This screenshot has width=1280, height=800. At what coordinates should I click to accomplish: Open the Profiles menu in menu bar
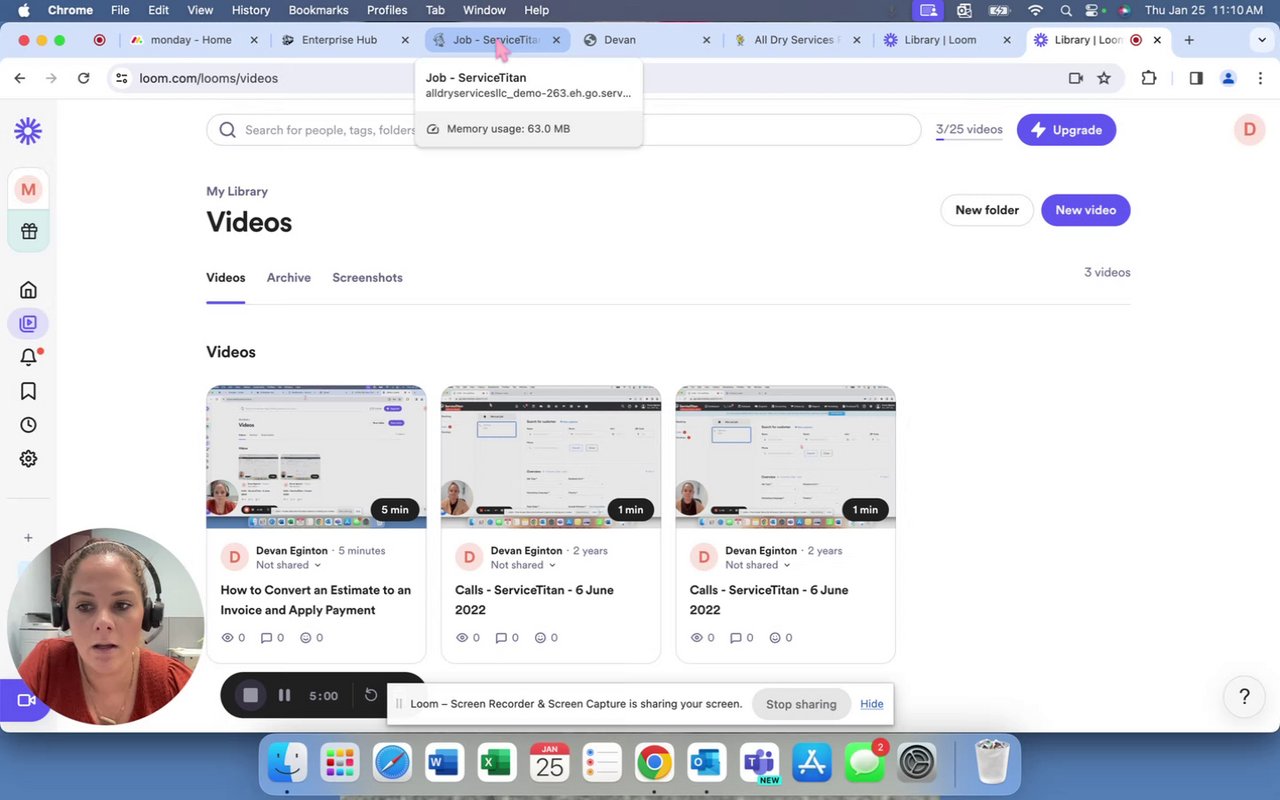click(x=387, y=10)
